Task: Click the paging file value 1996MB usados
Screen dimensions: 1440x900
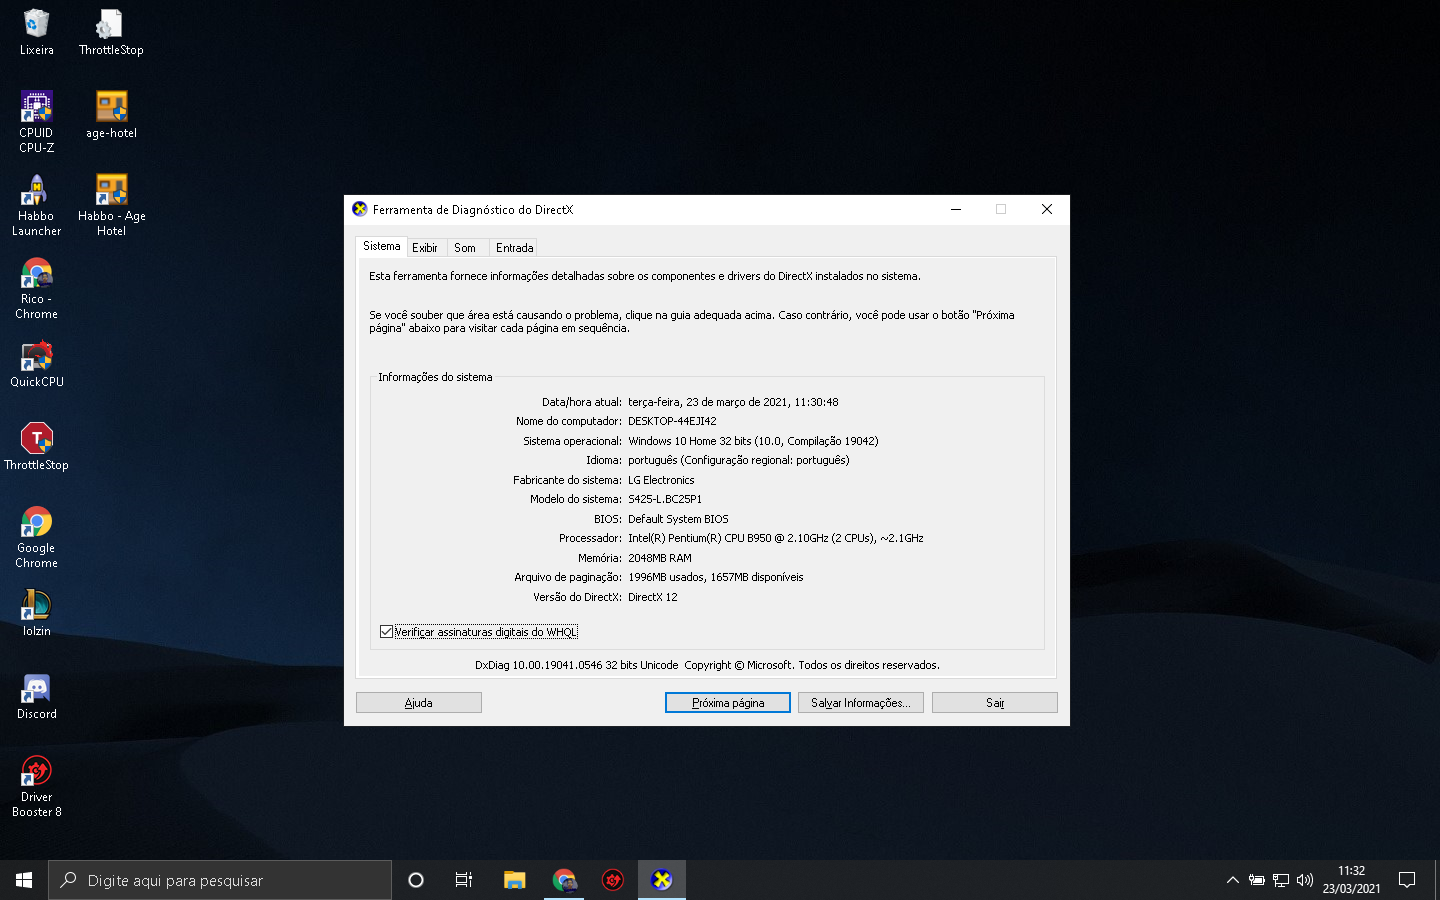Action: coord(716,577)
